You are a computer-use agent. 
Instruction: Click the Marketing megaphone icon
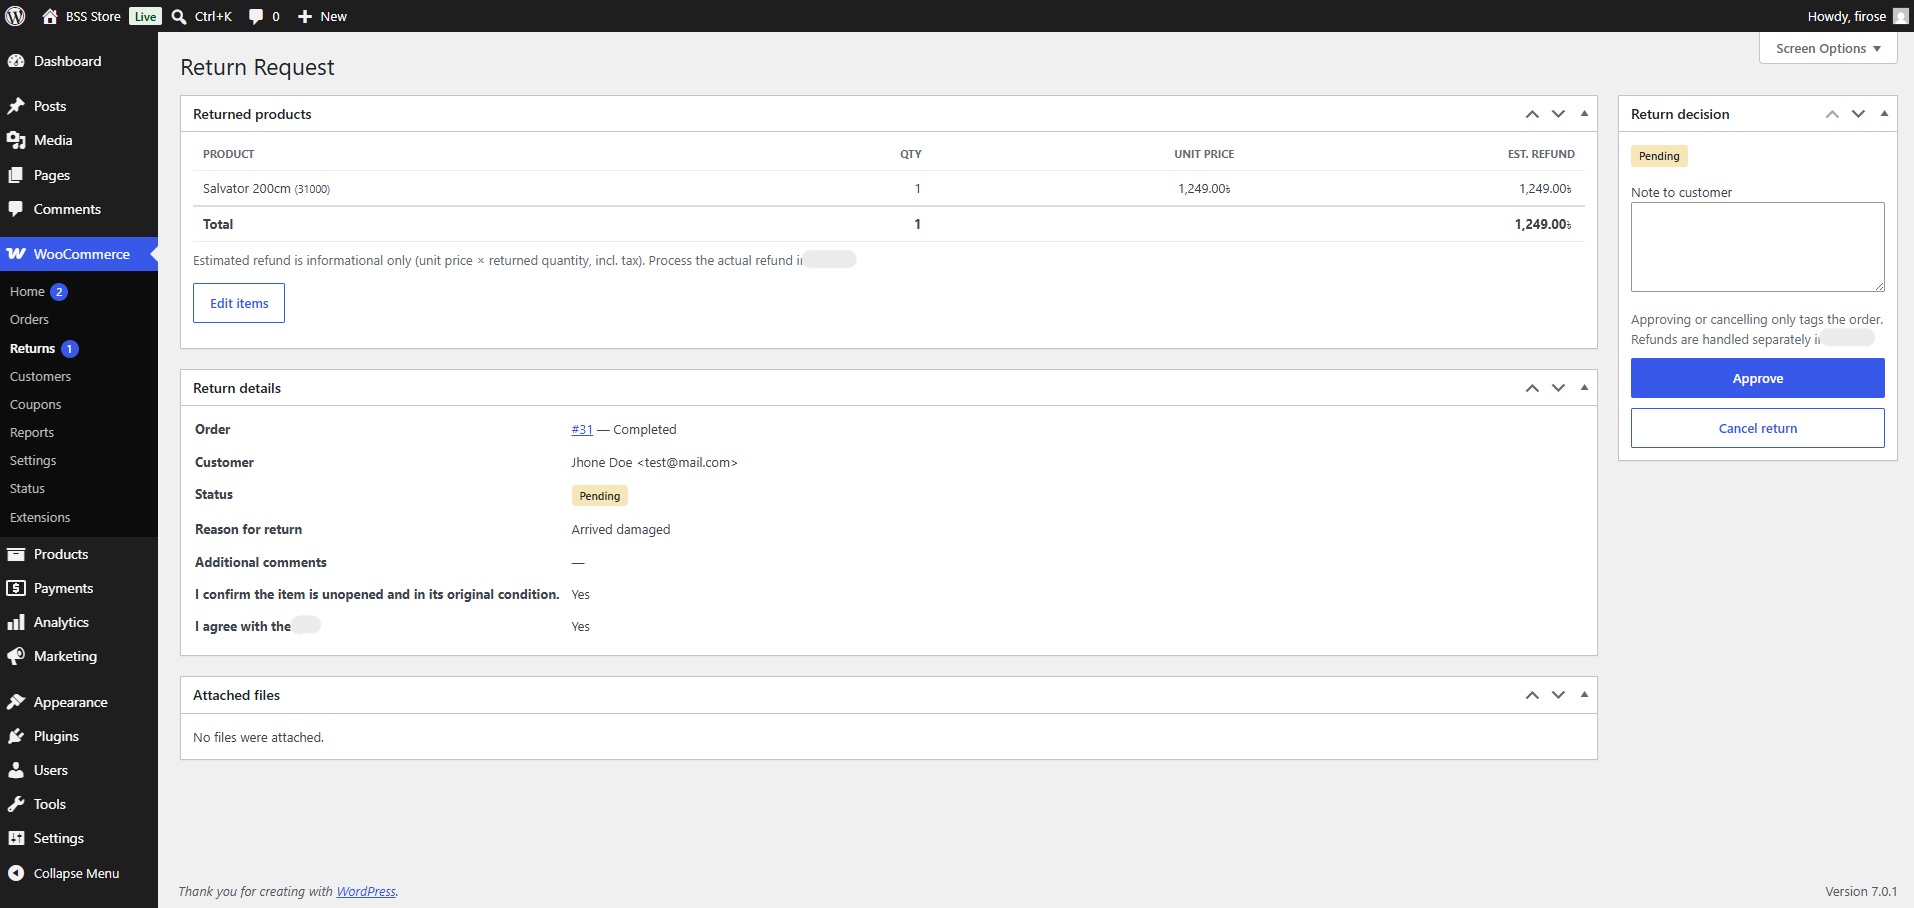pos(16,656)
